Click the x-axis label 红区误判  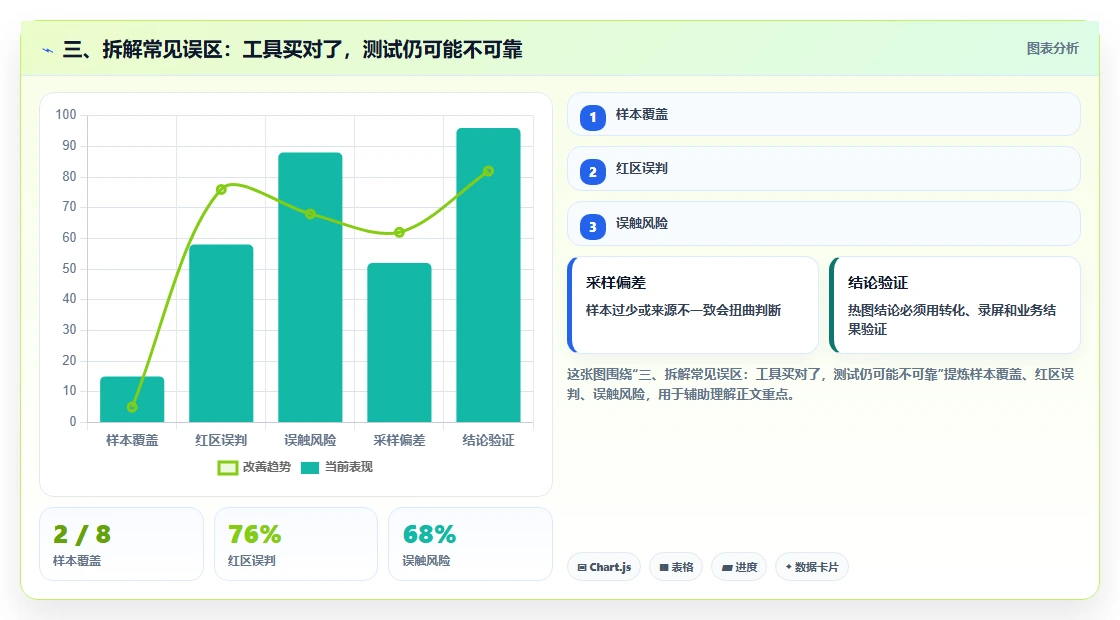221,441
